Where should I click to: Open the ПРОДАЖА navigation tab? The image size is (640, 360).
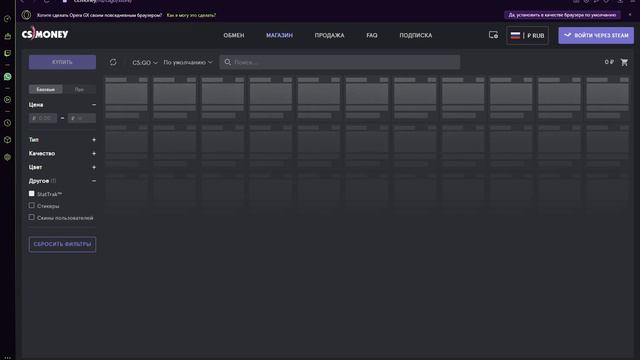(x=329, y=36)
